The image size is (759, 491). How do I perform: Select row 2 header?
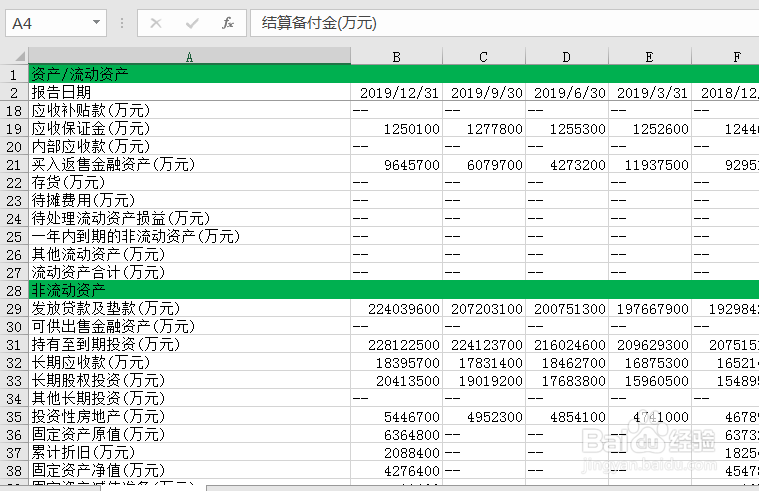coord(14,92)
